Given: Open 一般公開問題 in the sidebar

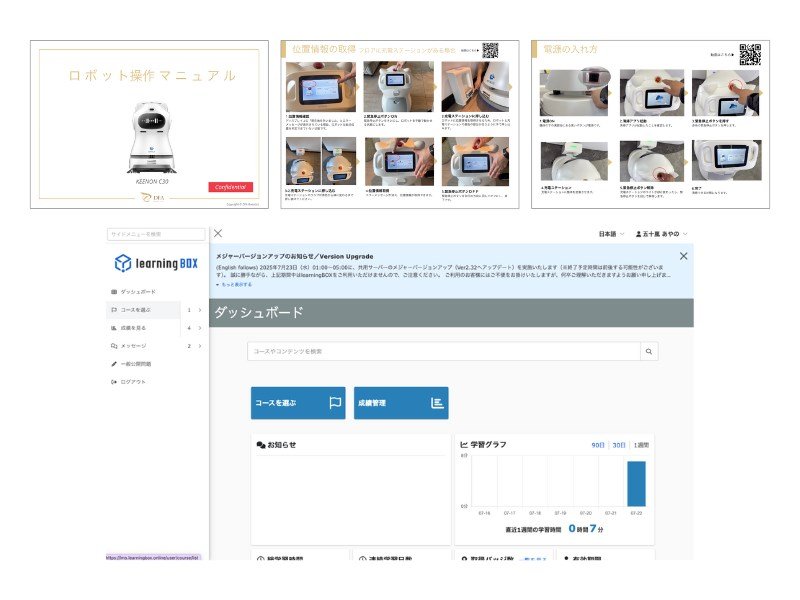Looking at the screenshot, I should pos(138,364).
